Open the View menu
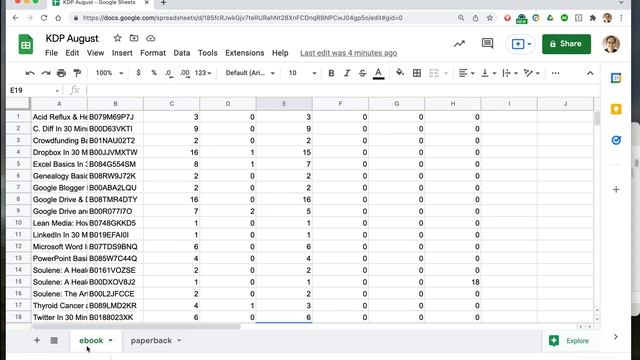The image size is (640, 360). click(x=95, y=53)
